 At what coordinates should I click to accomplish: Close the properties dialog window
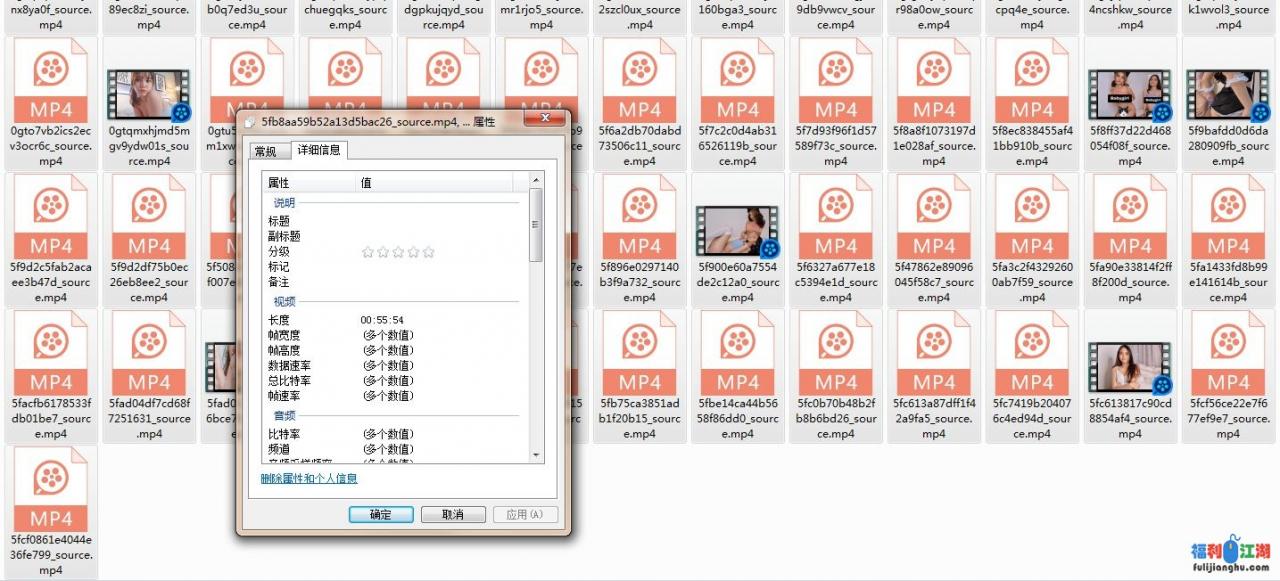[547, 119]
